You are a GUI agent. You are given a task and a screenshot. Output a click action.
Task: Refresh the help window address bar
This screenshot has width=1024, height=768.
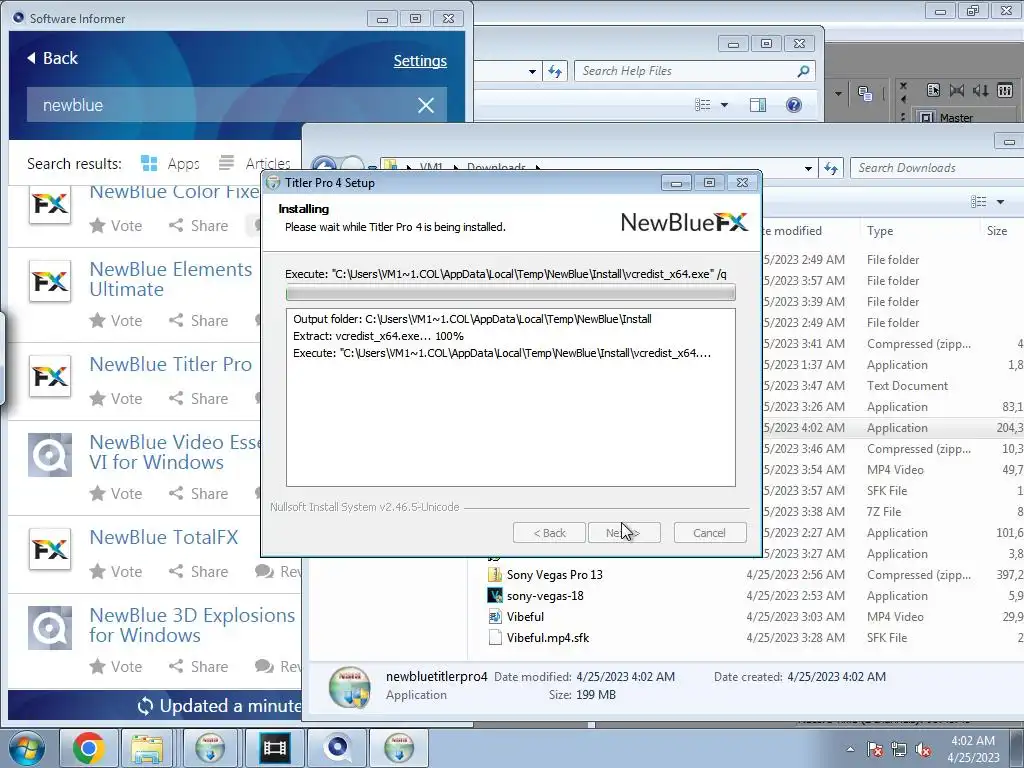(555, 71)
